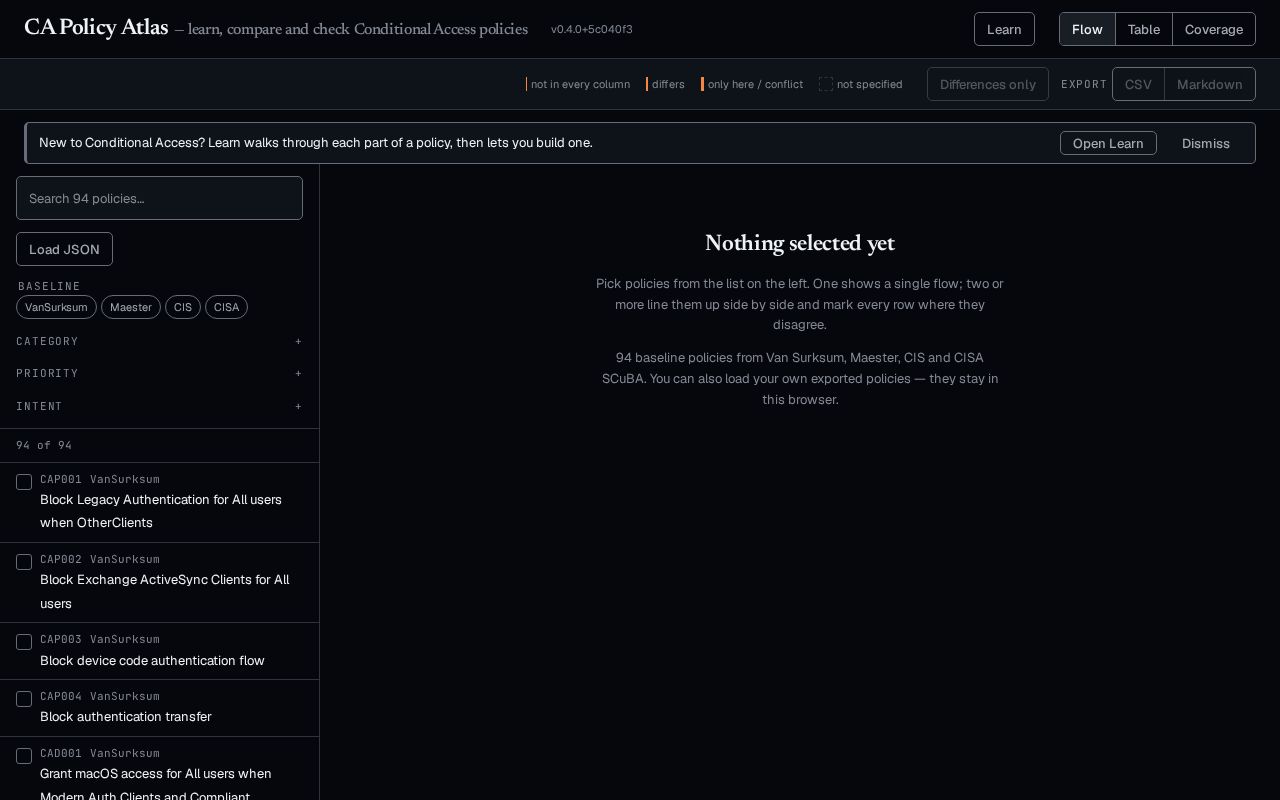1280x800 pixels.
Task: Click the 'not specified' legend entry
Action: pyautogui.click(x=861, y=84)
